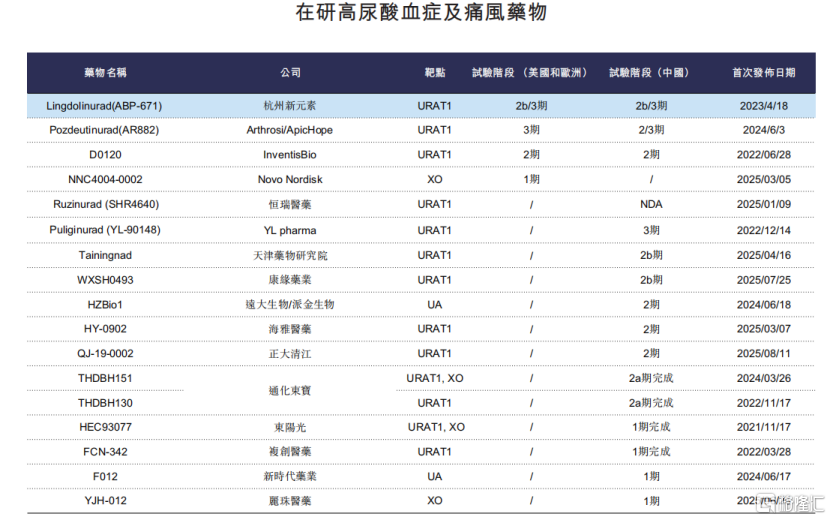Click the Arthrosi/ApicHope company cell
The image size is (831, 520).
289,130
